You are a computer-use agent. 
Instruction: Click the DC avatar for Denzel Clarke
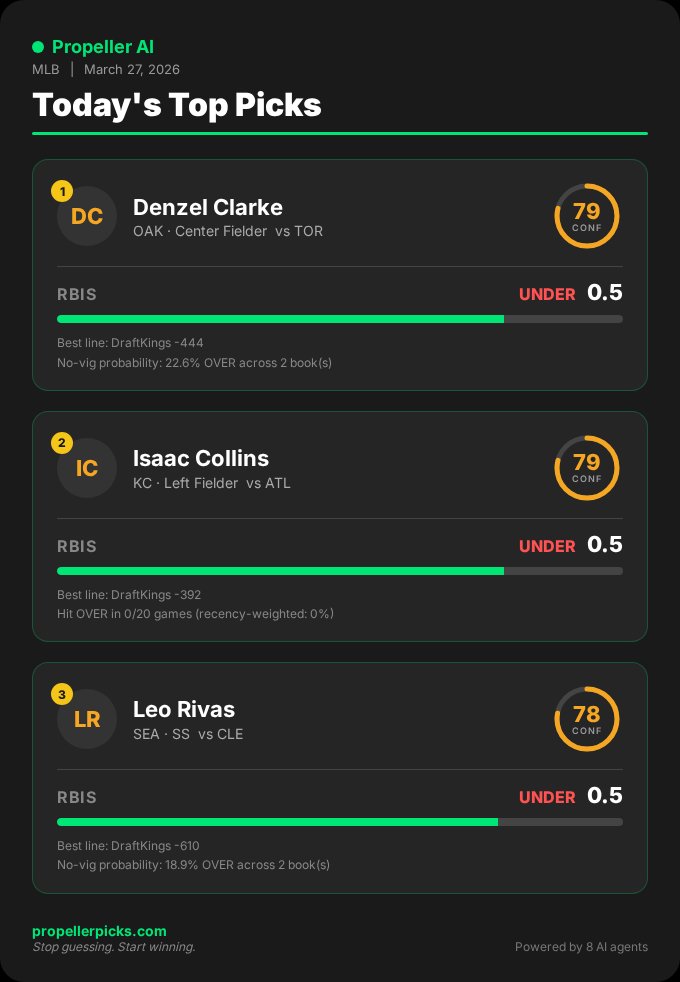click(x=87, y=216)
